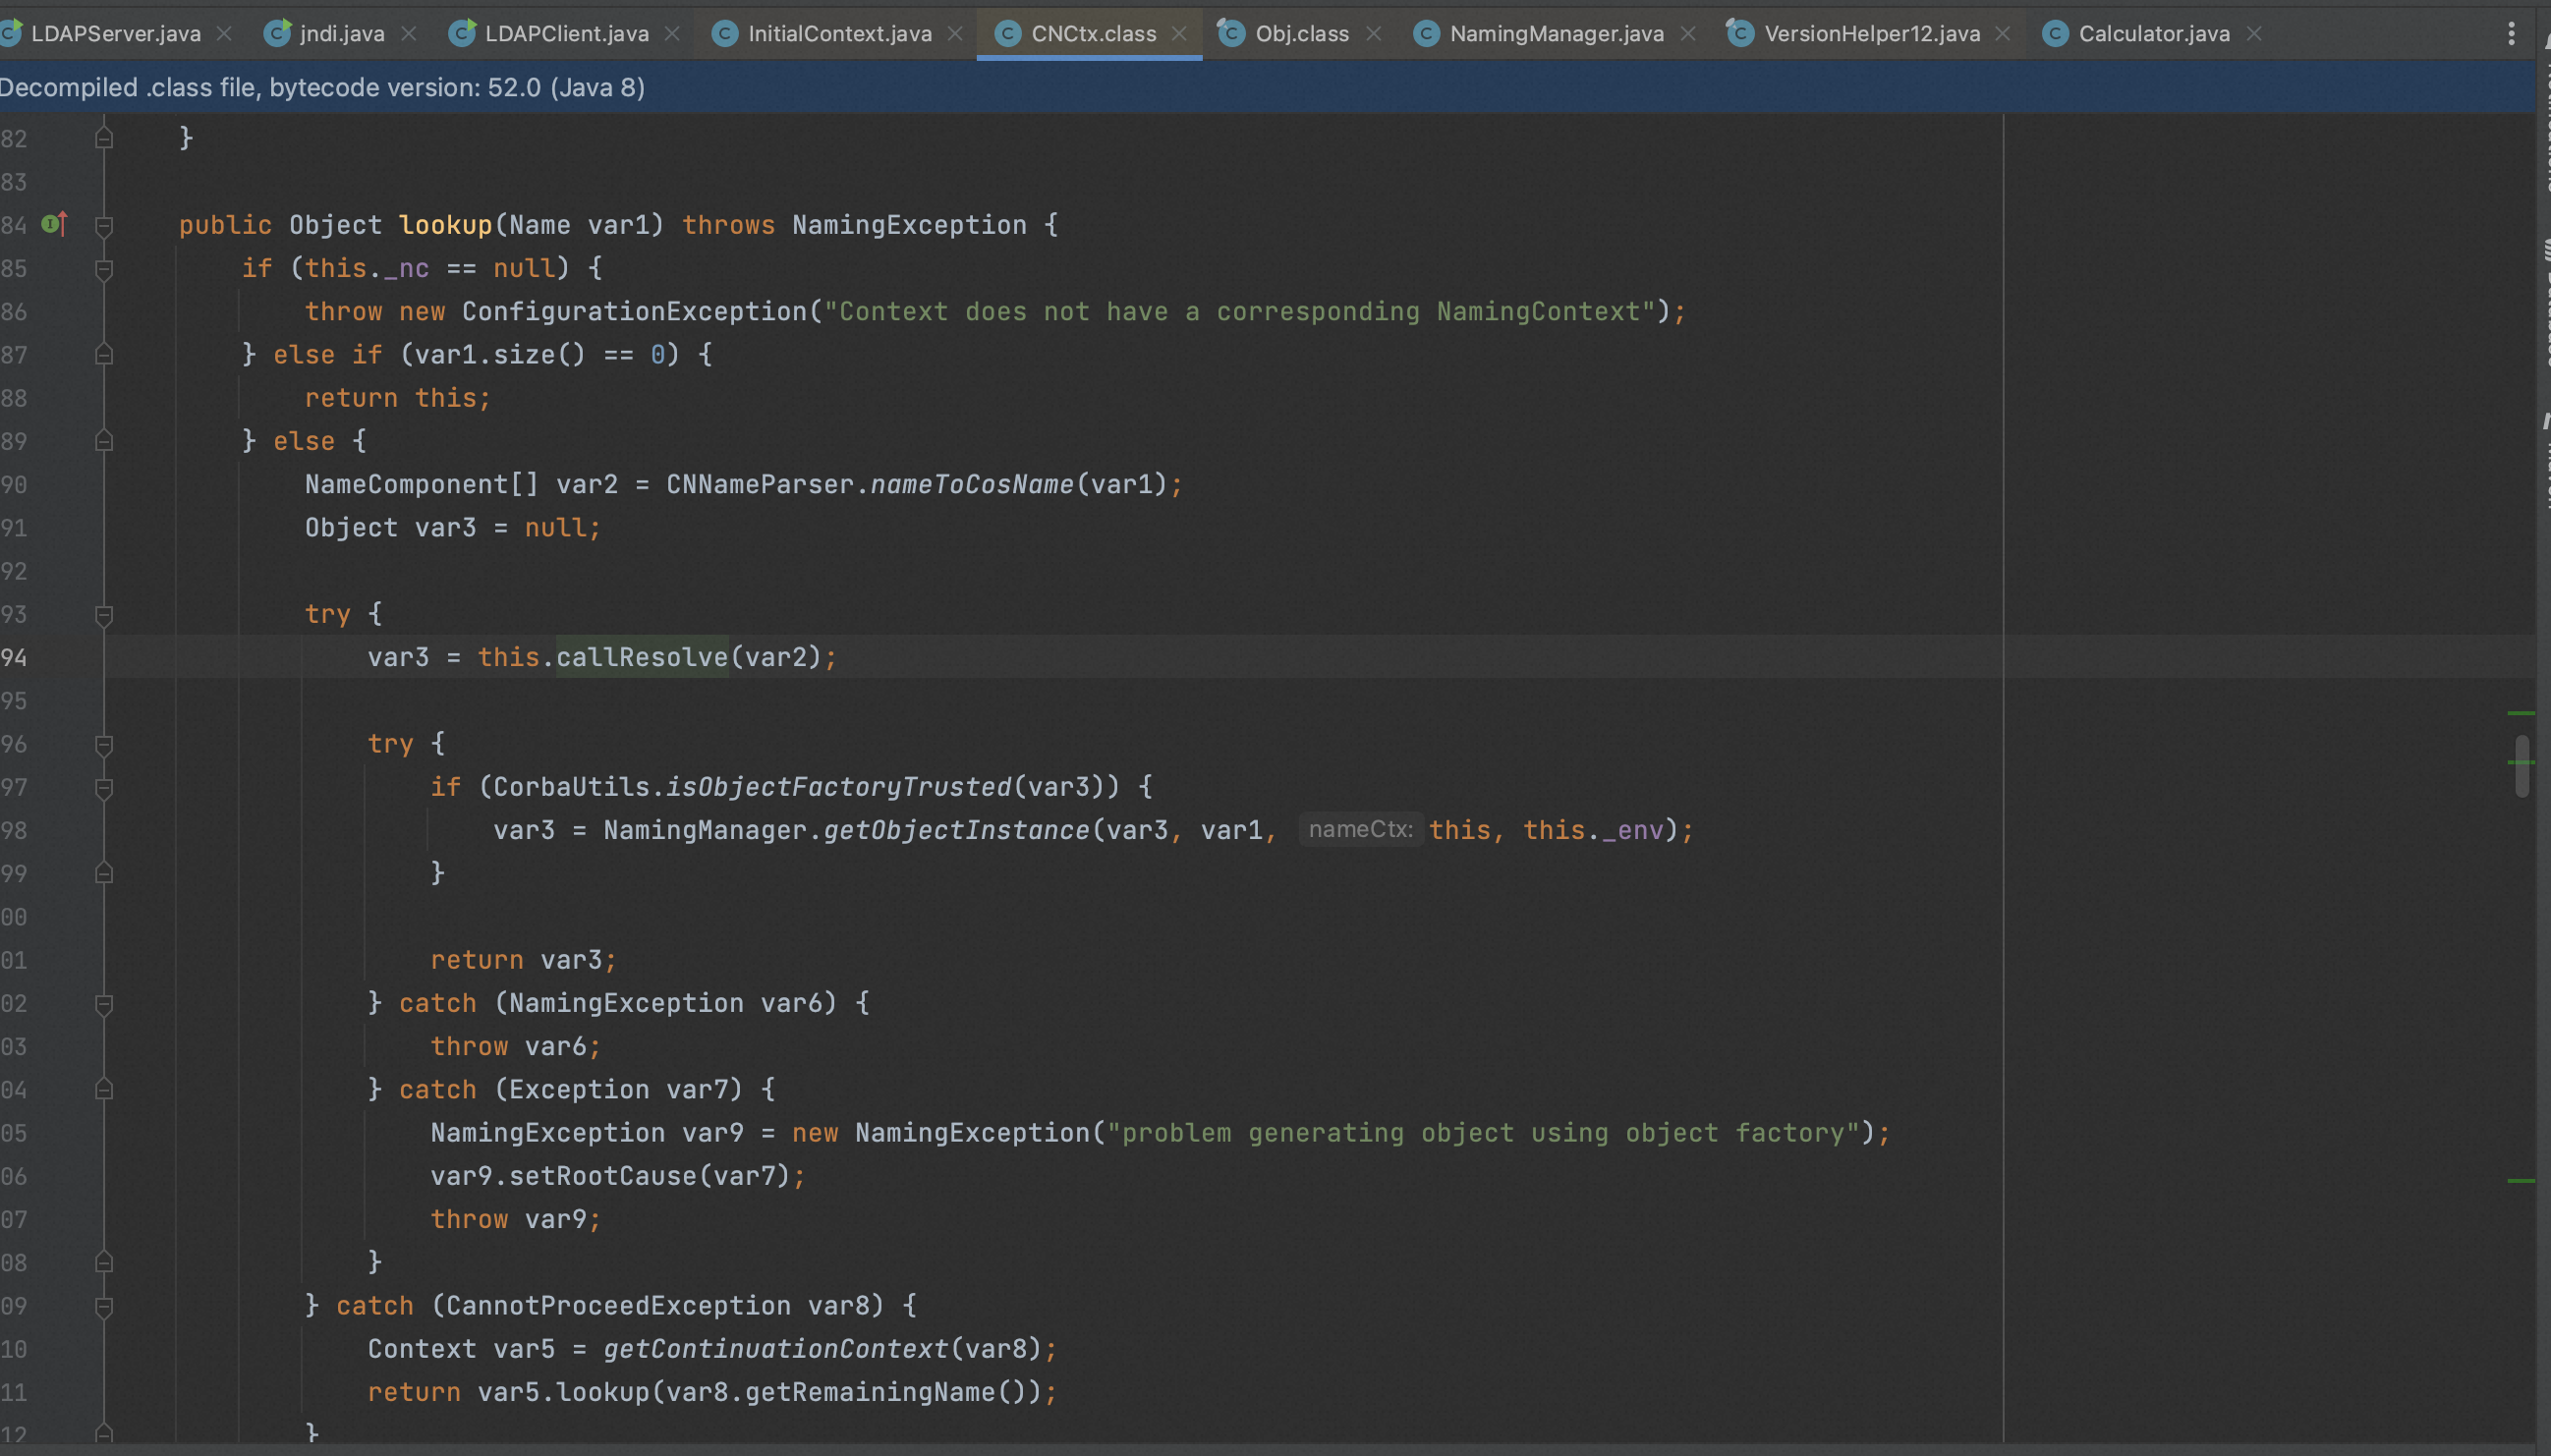
Task: Switch to the InitialContext.java tab
Action: [x=839, y=33]
